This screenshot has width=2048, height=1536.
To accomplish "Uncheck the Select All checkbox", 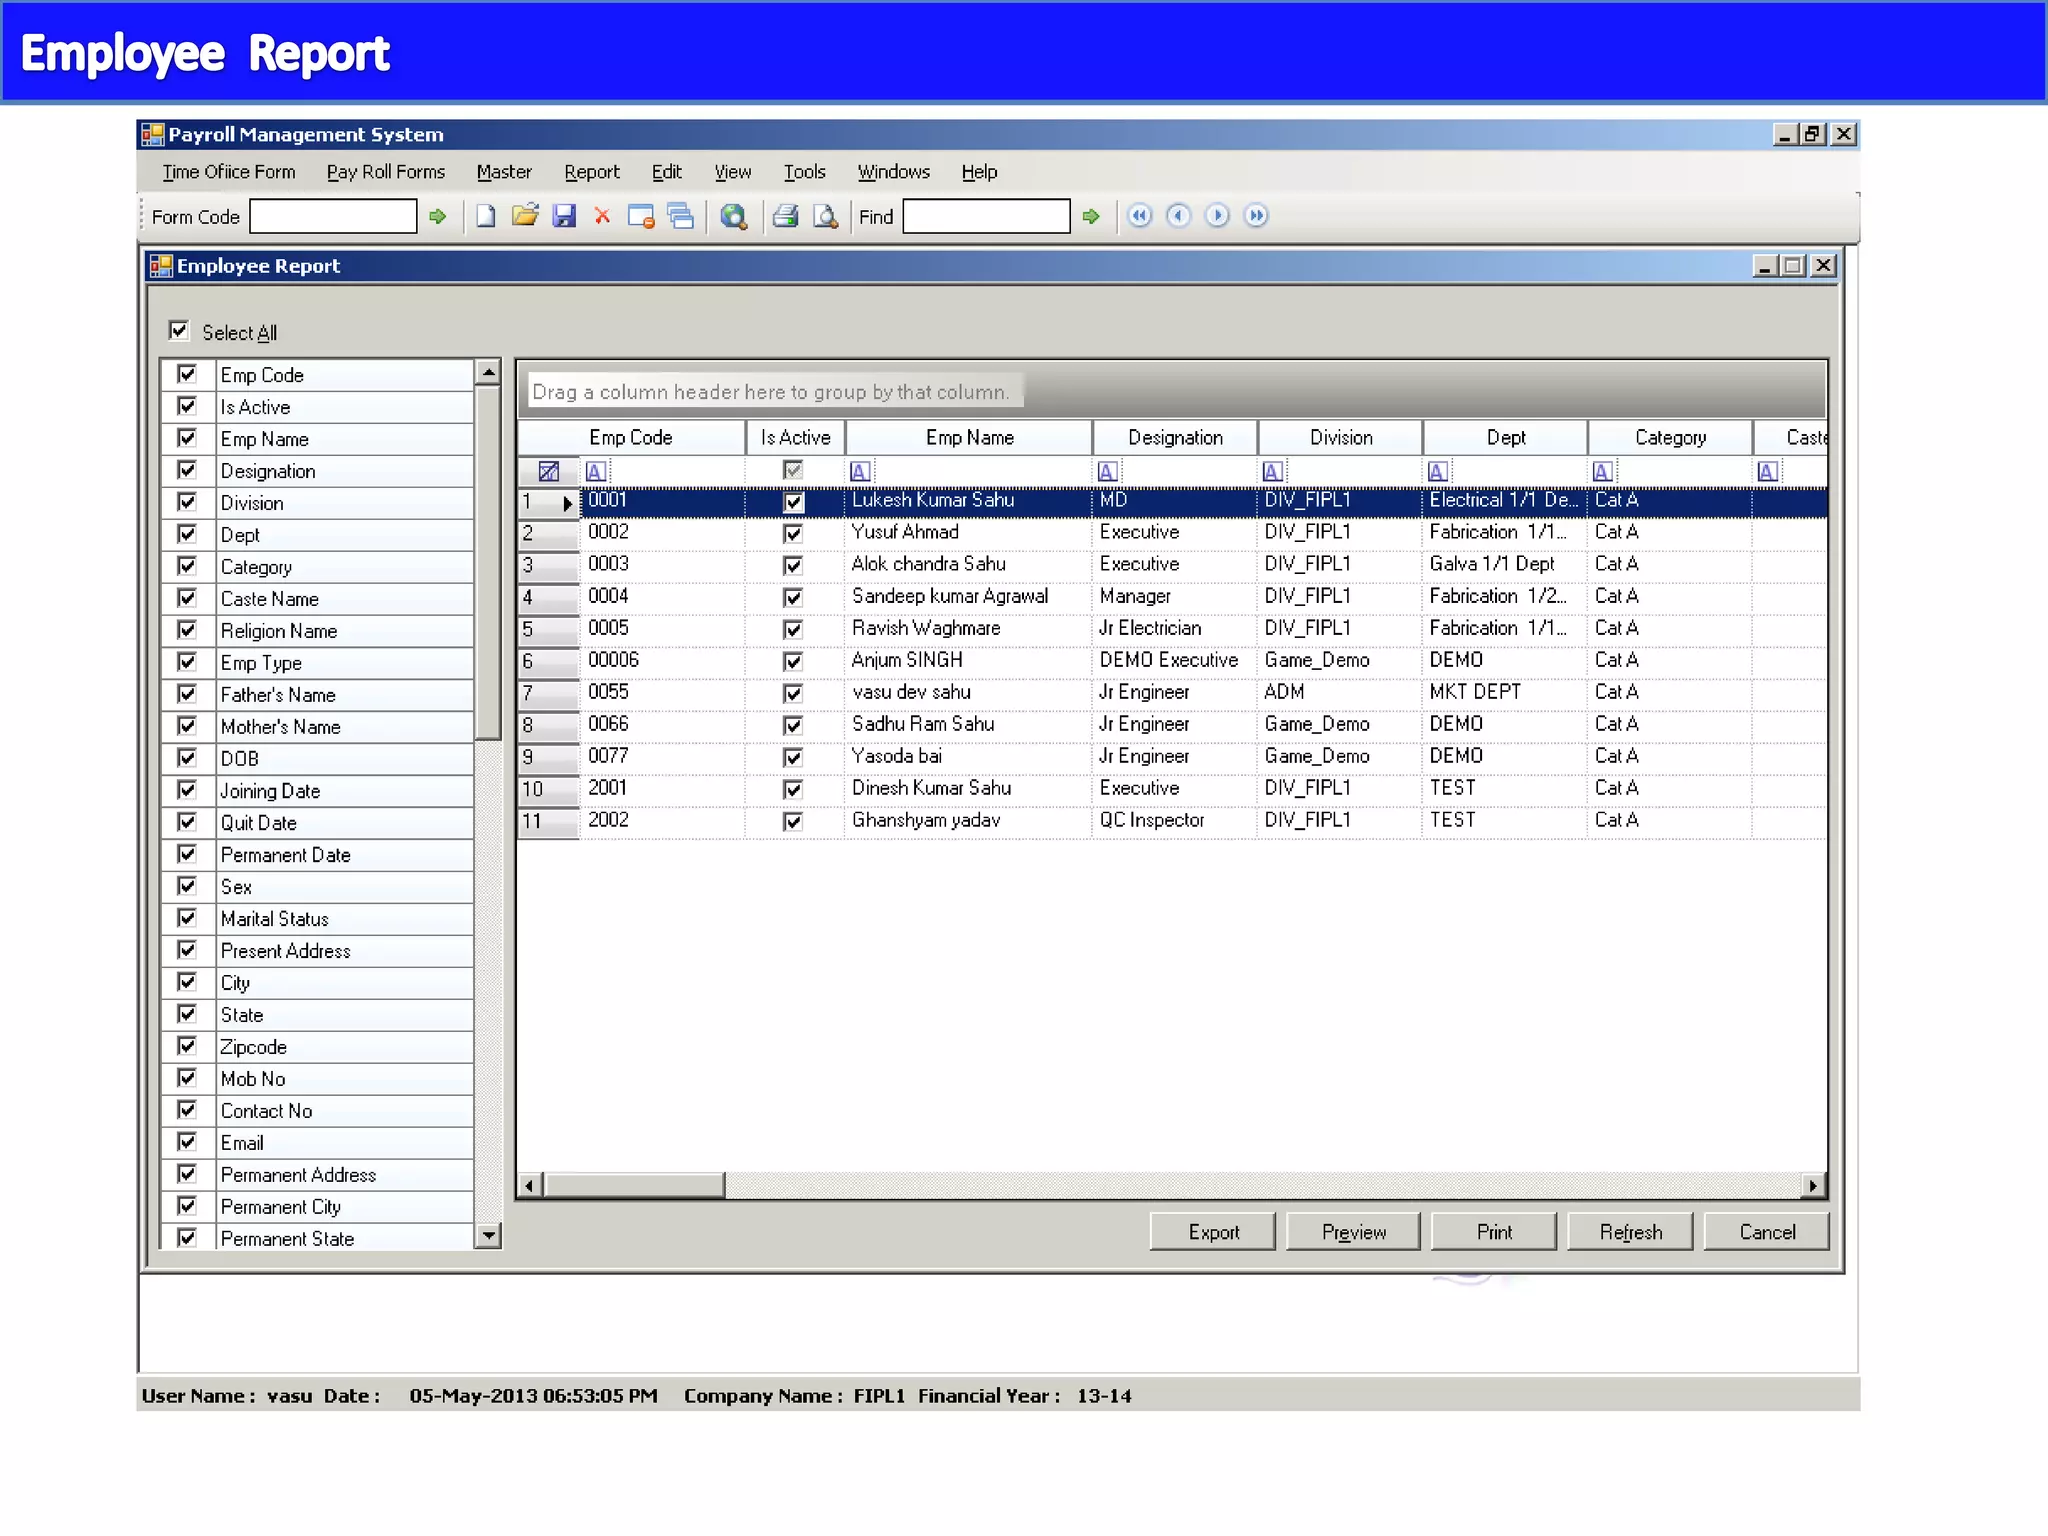I will click(179, 331).
